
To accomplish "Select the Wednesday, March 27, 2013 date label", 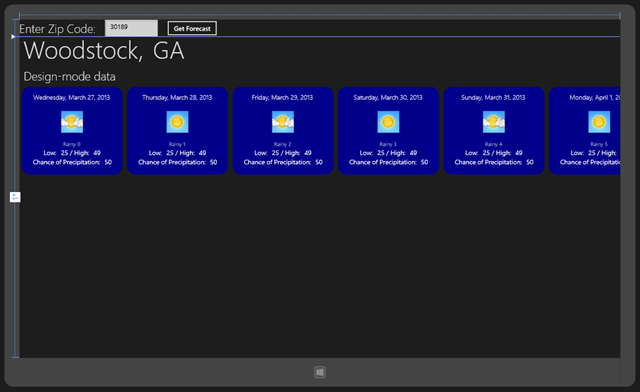I will pyautogui.click(x=71, y=97).
